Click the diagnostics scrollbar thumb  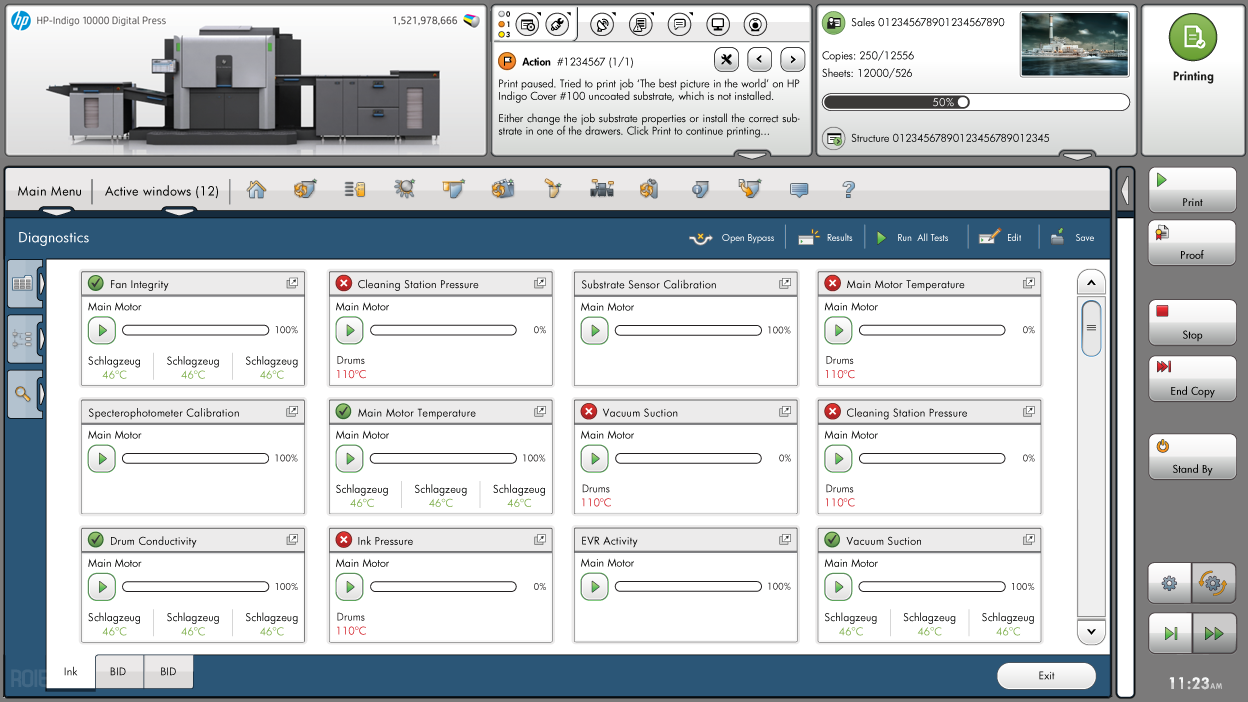pyautogui.click(x=1091, y=328)
